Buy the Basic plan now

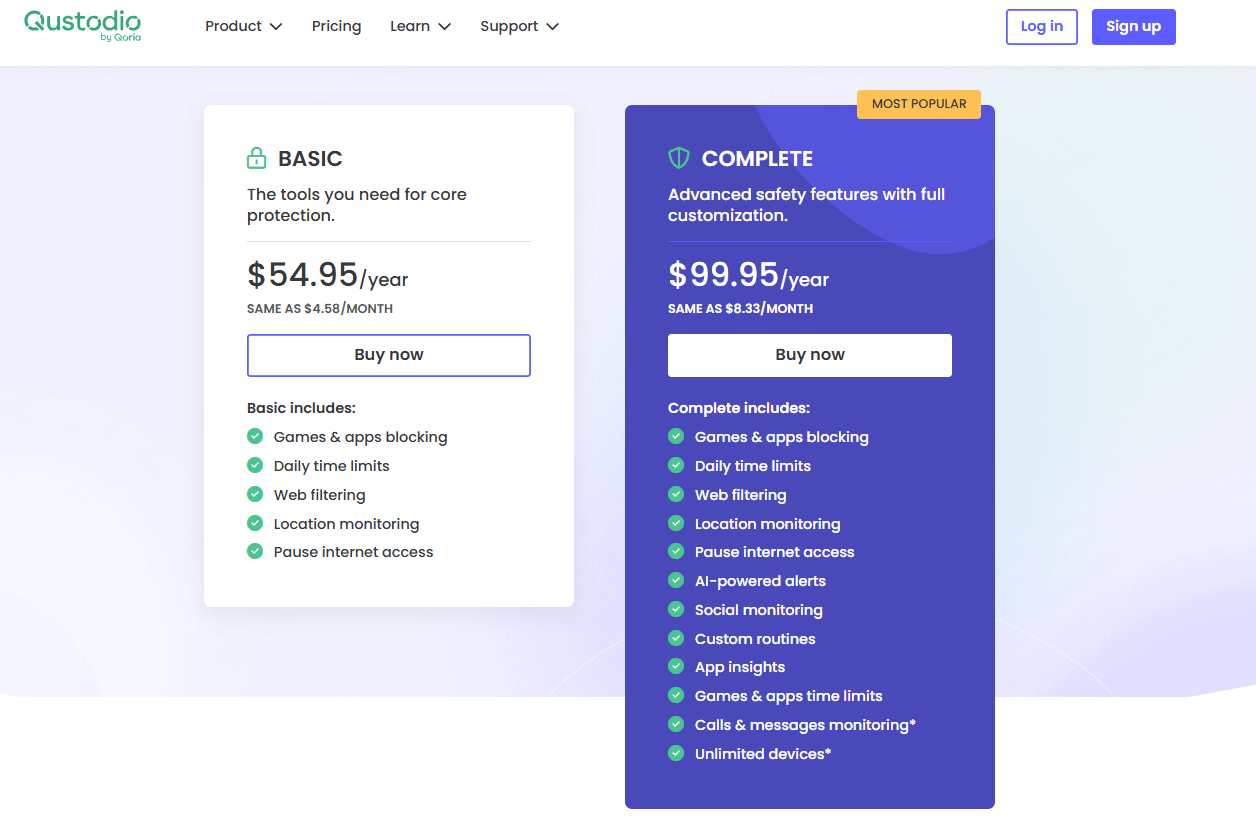tap(389, 355)
